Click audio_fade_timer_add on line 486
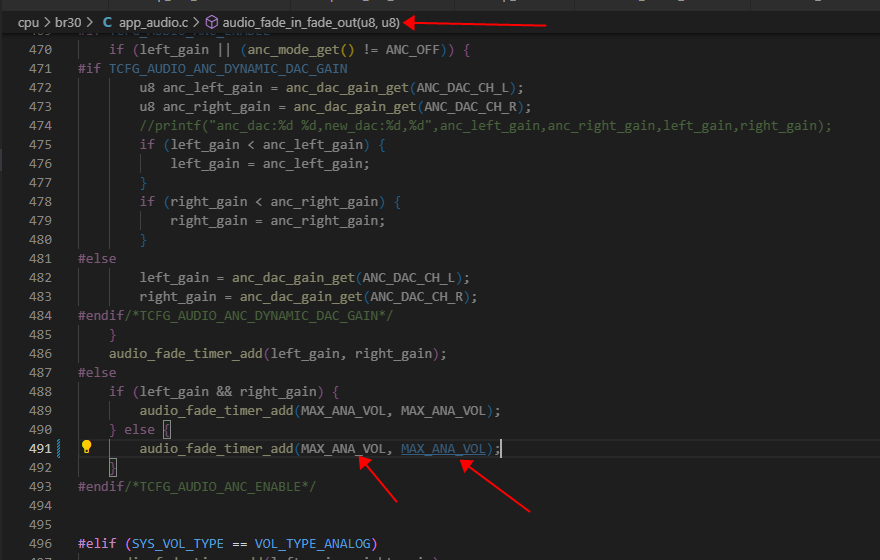 click(186, 354)
